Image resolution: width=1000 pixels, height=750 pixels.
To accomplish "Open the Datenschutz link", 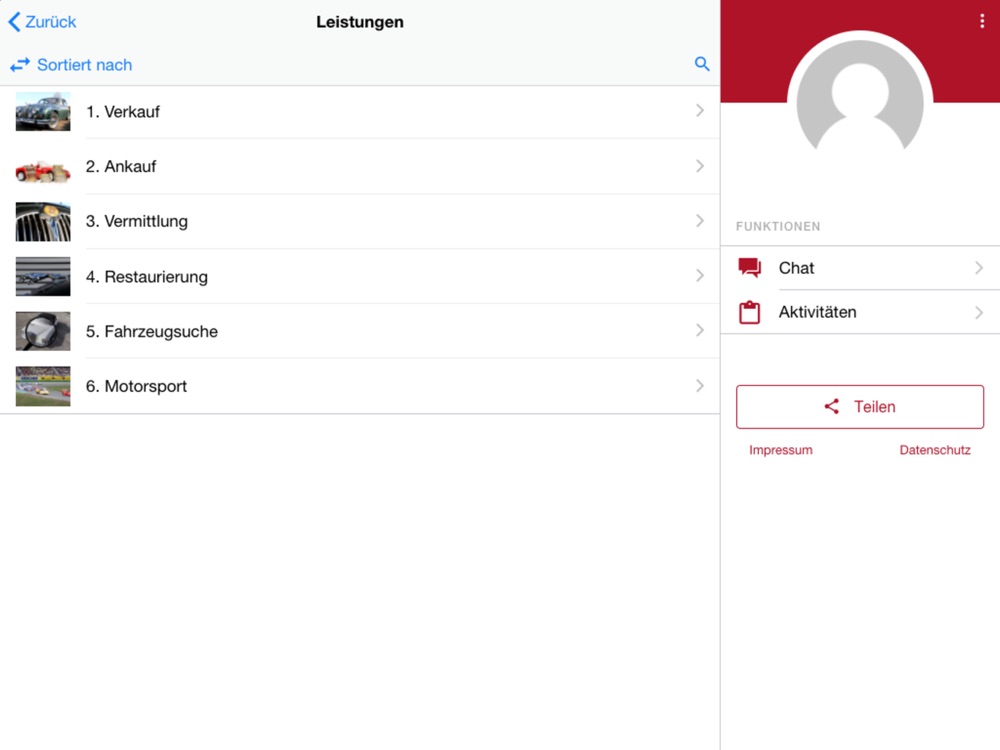I will (934, 450).
